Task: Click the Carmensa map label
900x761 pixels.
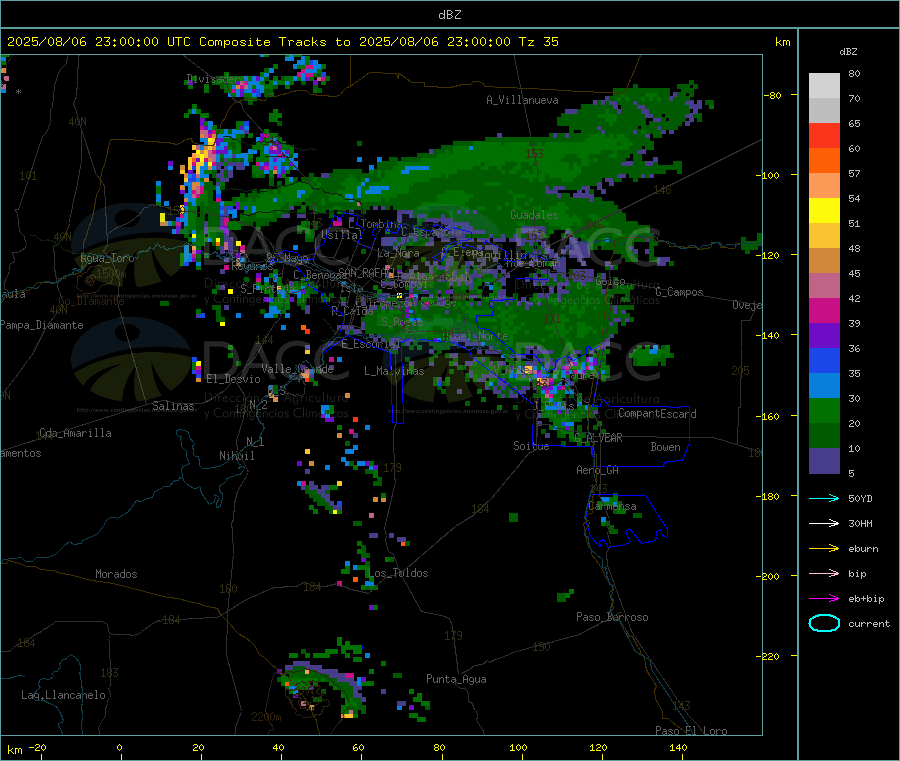Action: (x=612, y=506)
